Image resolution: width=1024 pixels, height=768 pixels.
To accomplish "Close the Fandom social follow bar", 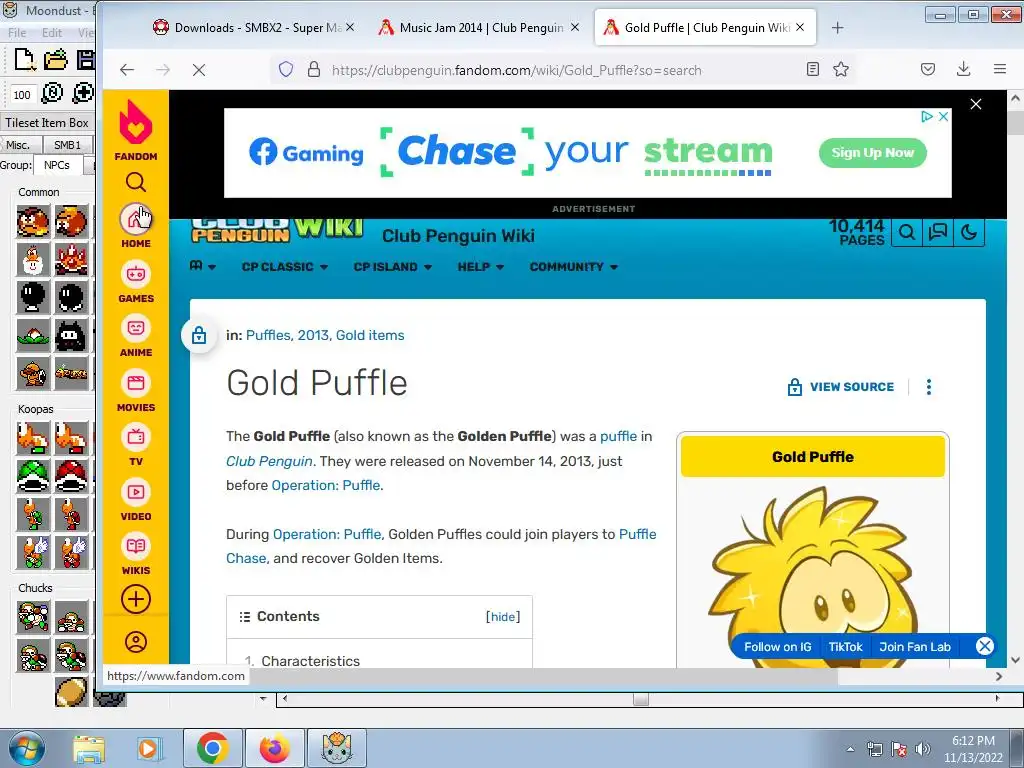I will pos(985,647).
